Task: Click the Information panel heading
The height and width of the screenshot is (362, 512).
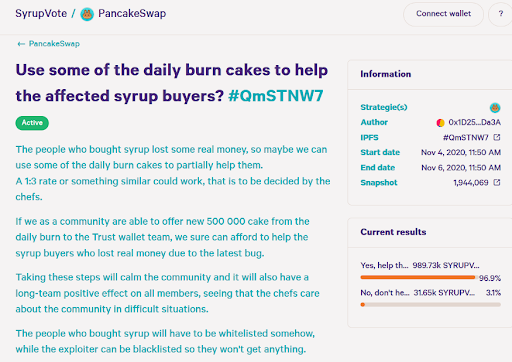Action: tap(386, 74)
